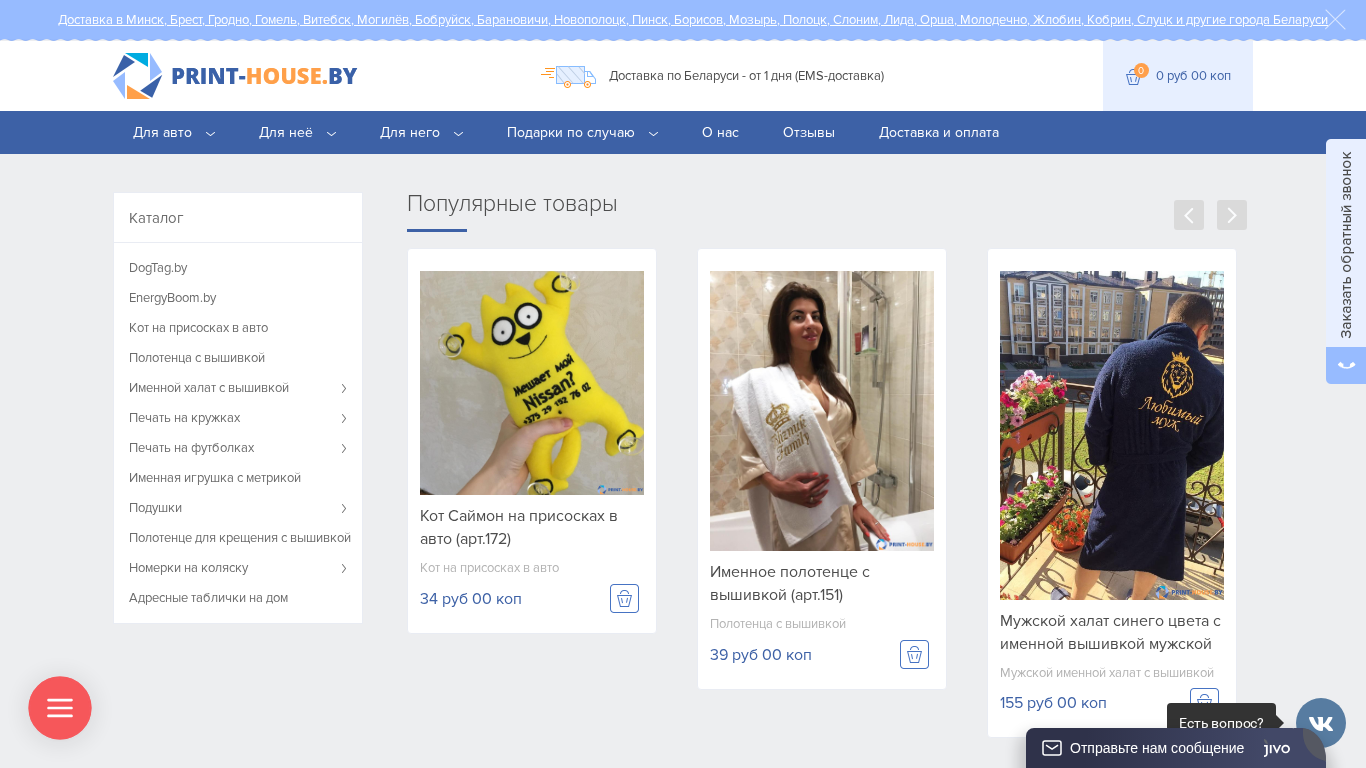Open Именное полотенце с вышивкой title

click(790, 583)
